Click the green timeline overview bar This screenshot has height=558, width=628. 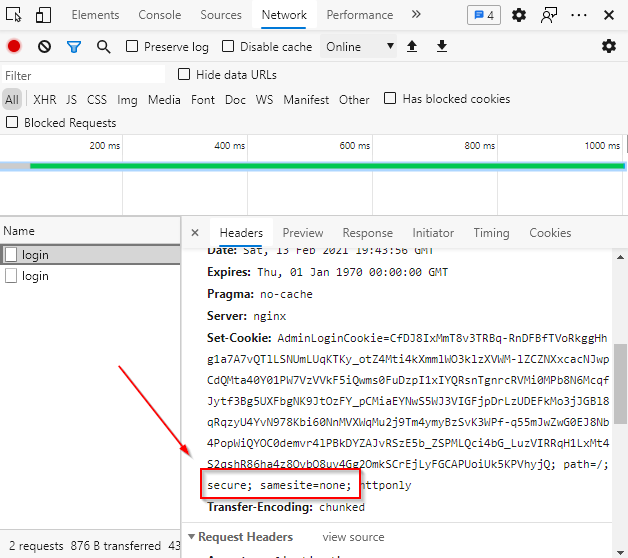[x=328, y=166]
